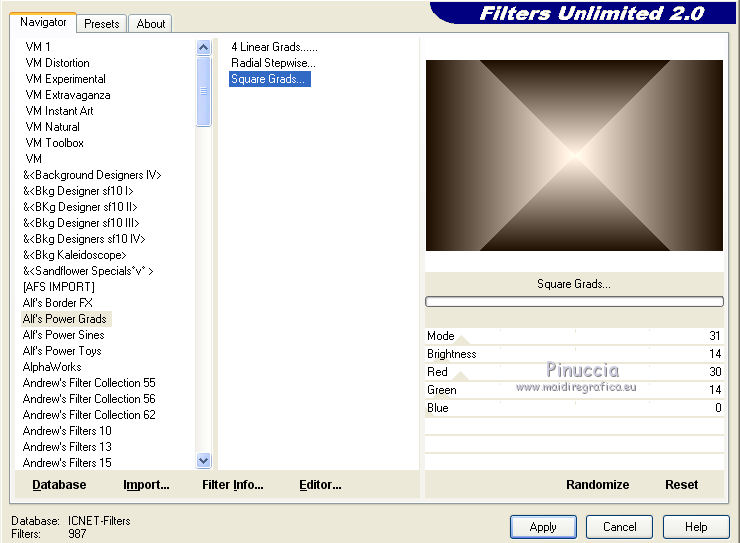Viewport: 740px width, 543px height.
Task: Adjust the Brightness slider
Action: point(574,354)
